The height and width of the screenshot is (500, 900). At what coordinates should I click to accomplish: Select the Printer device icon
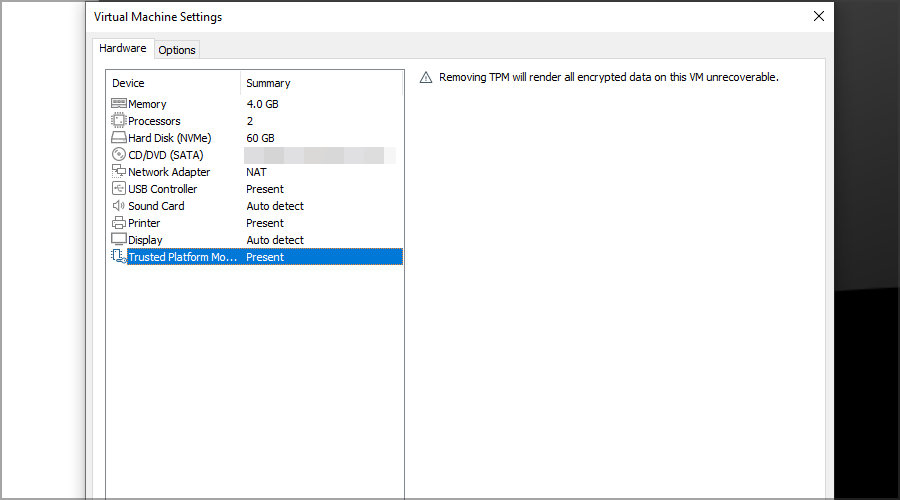click(x=118, y=223)
